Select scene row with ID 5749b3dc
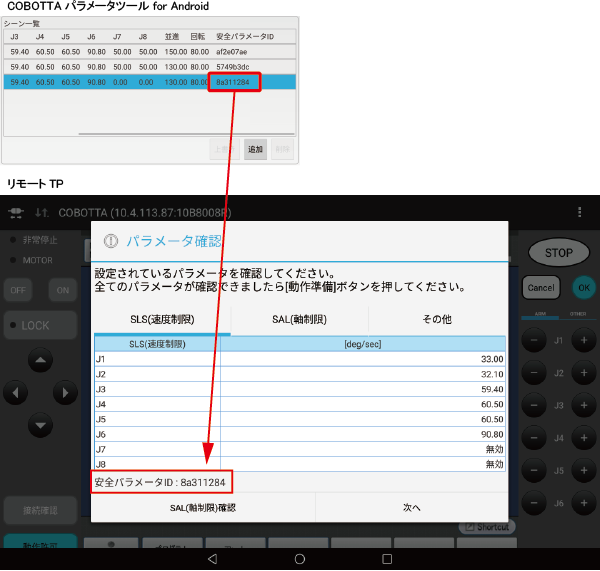The image size is (600, 571). click(x=150, y=66)
